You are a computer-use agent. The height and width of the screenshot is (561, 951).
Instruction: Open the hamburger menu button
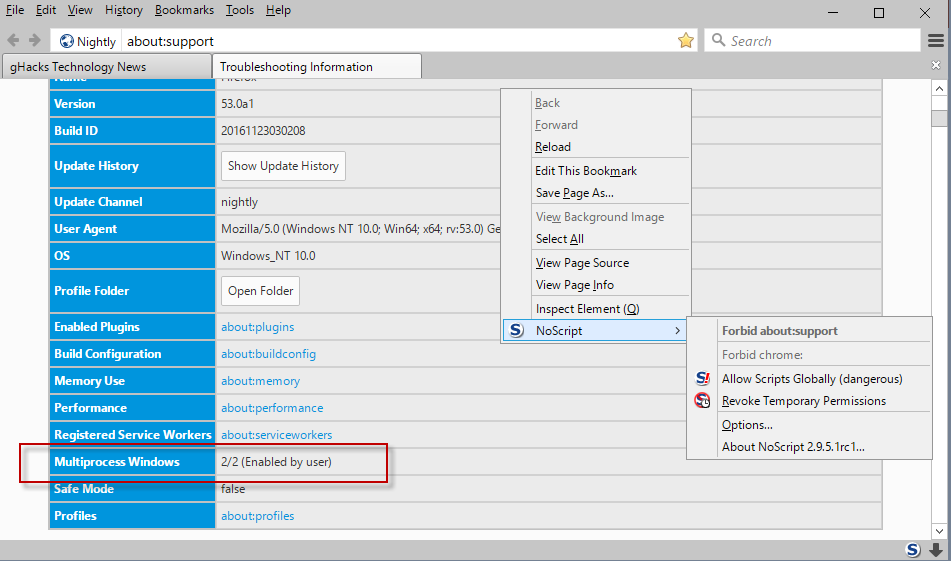pyautogui.click(x=936, y=41)
